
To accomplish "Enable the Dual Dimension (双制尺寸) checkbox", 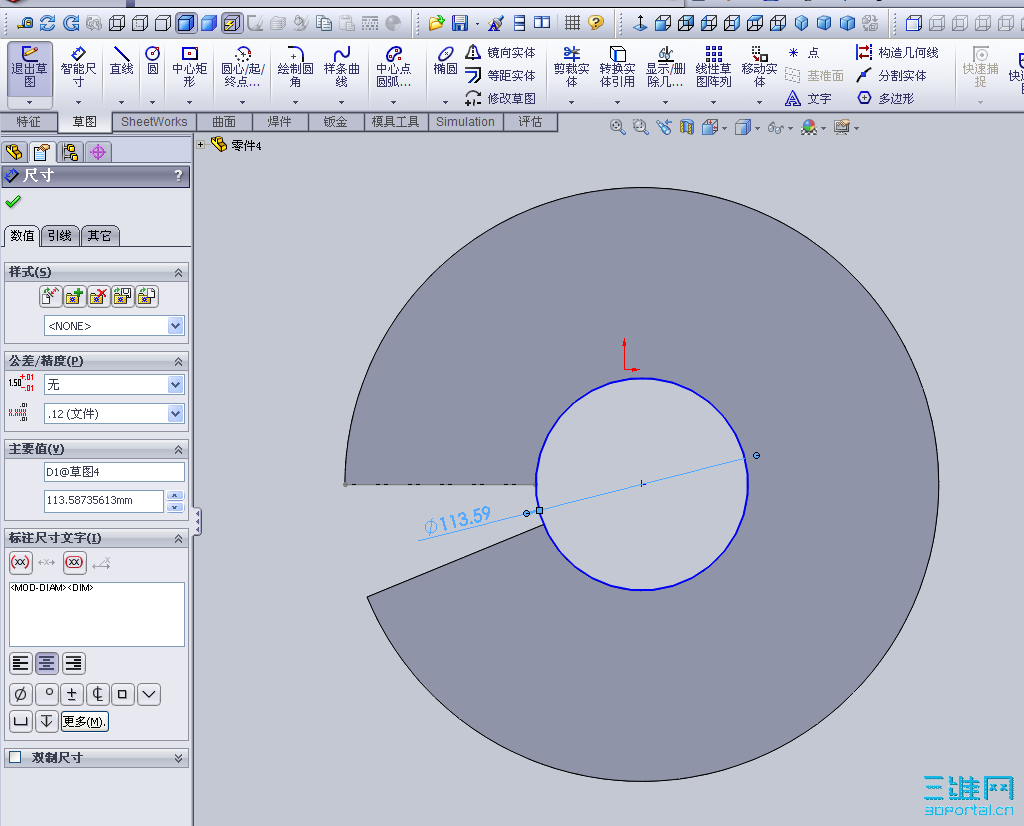I will coord(15,758).
